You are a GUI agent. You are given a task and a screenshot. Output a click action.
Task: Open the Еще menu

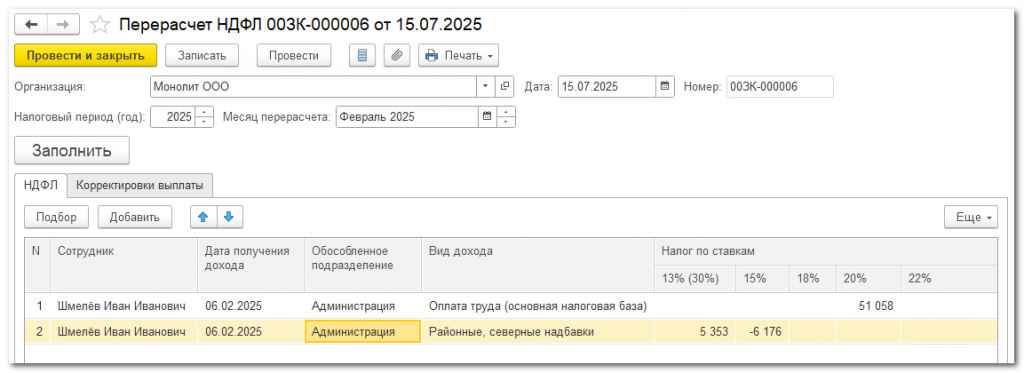point(971,218)
